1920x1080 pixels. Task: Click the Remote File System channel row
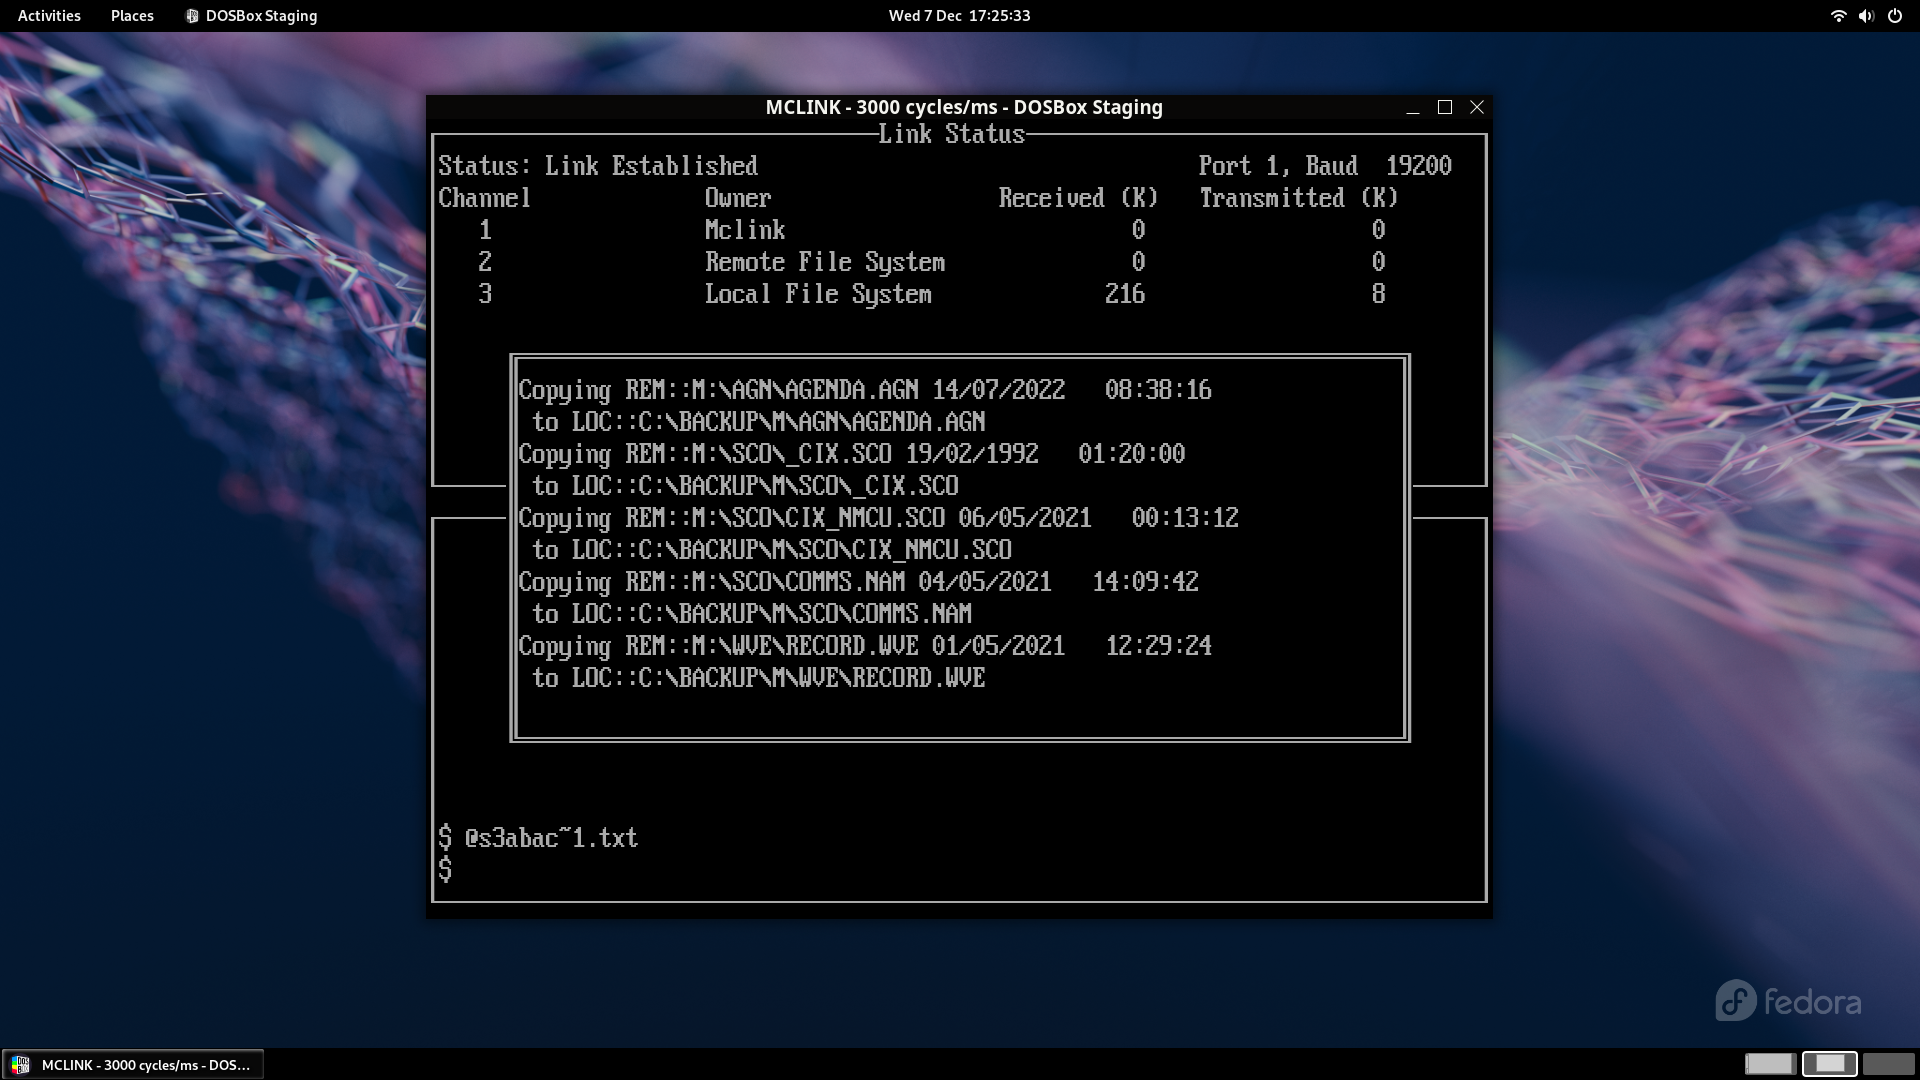point(823,262)
